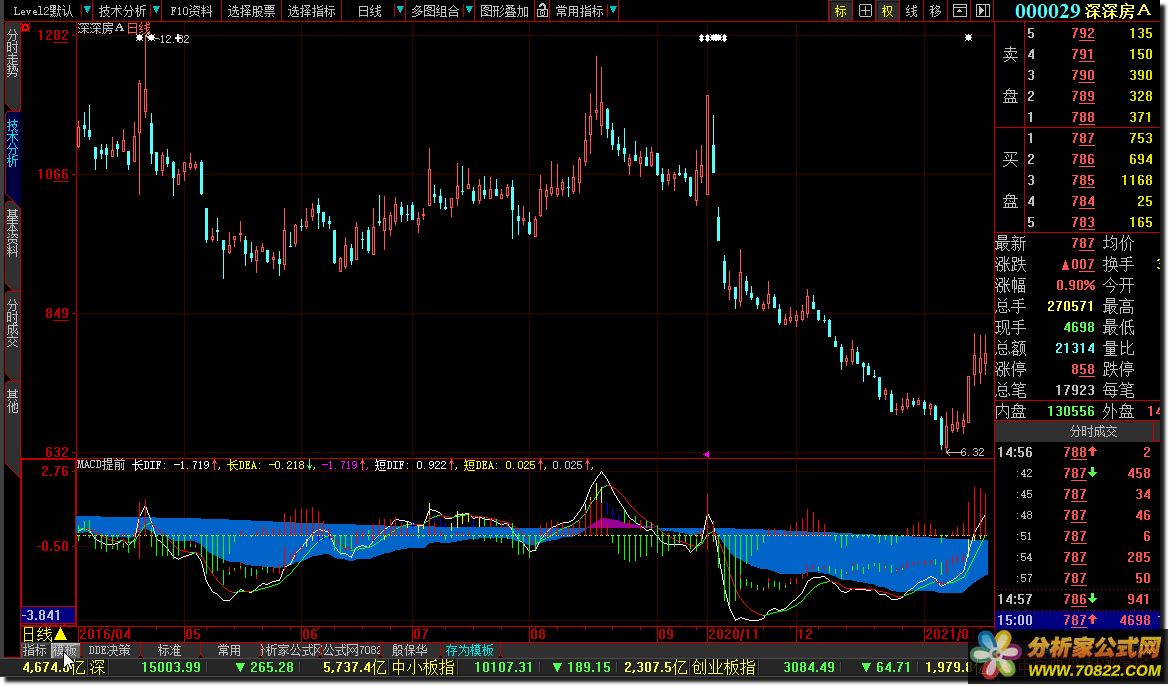Screen dimensions: 1170x686
Task: Click the 14:56 trade row
Action: tap(1079, 452)
